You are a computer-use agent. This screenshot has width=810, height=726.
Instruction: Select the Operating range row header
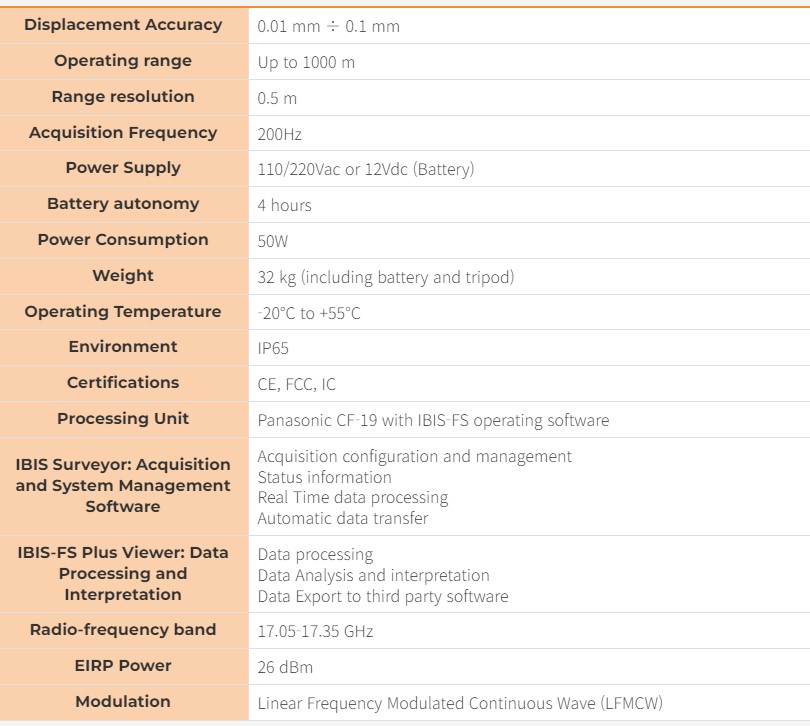123,61
